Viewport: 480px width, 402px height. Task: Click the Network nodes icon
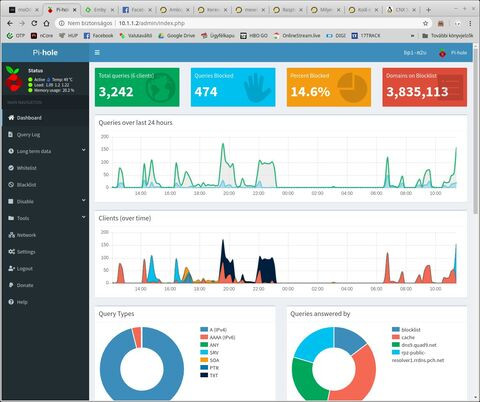pyautogui.click(x=11, y=235)
